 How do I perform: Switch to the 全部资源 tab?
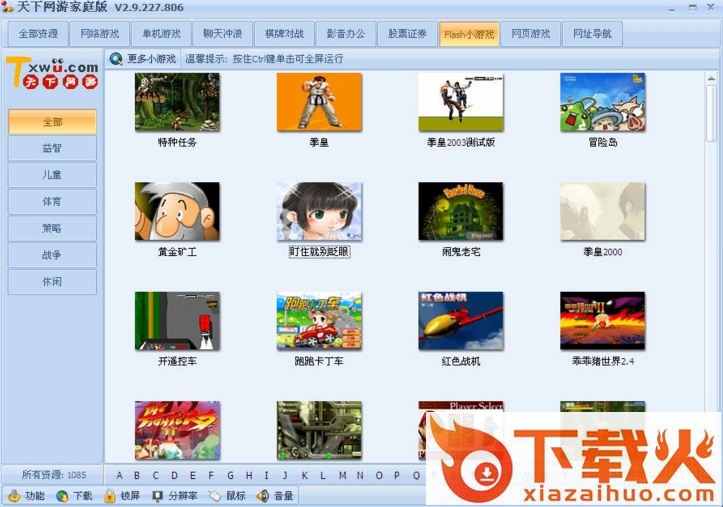pyautogui.click(x=38, y=34)
